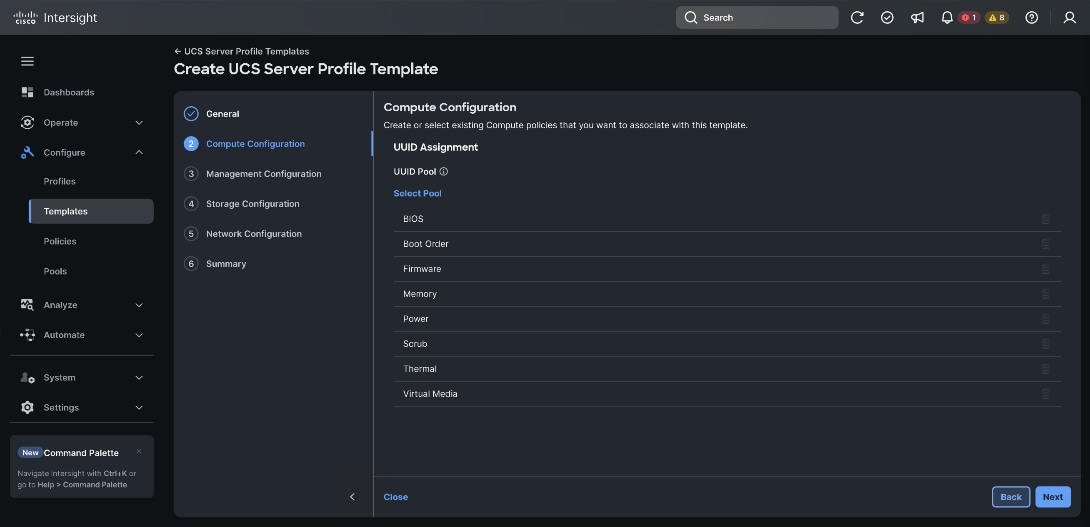This screenshot has width=1090, height=527.
Task: Click the Virtual Media row policy icon
Action: point(1045,394)
